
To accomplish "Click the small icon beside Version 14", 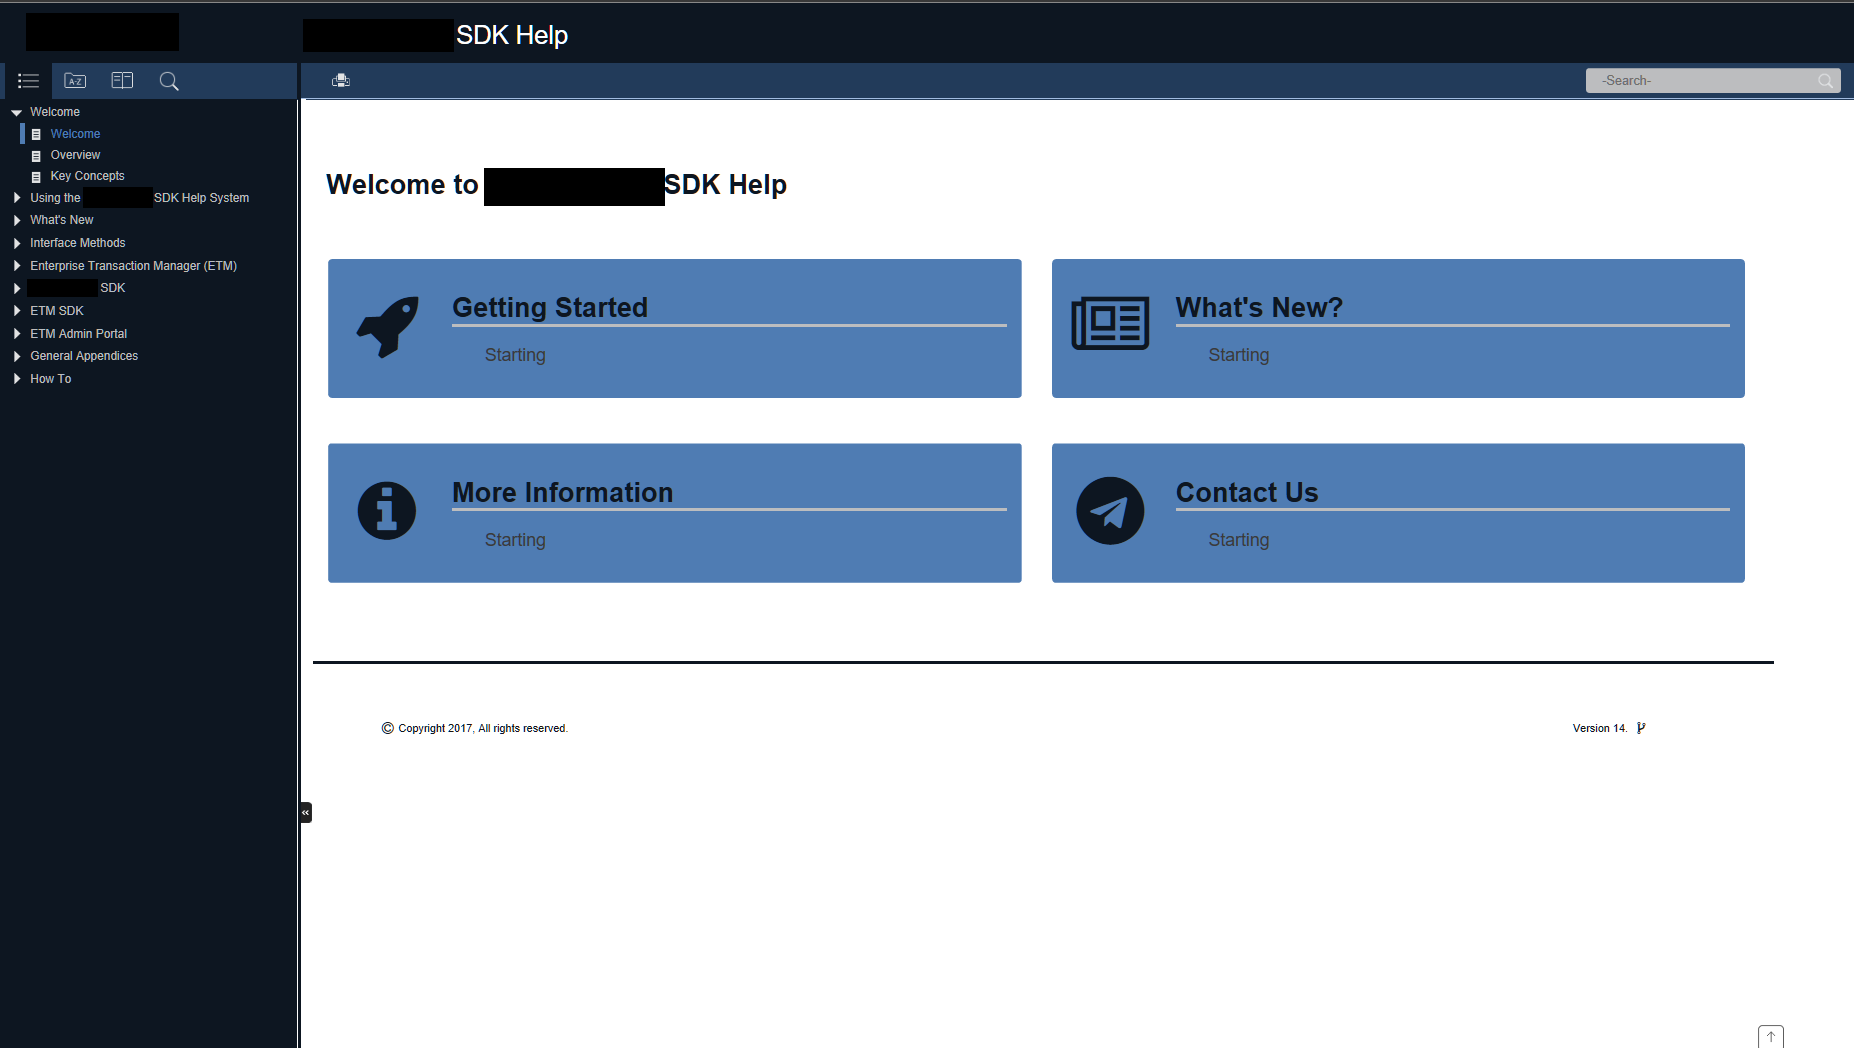I will 1641,728.
